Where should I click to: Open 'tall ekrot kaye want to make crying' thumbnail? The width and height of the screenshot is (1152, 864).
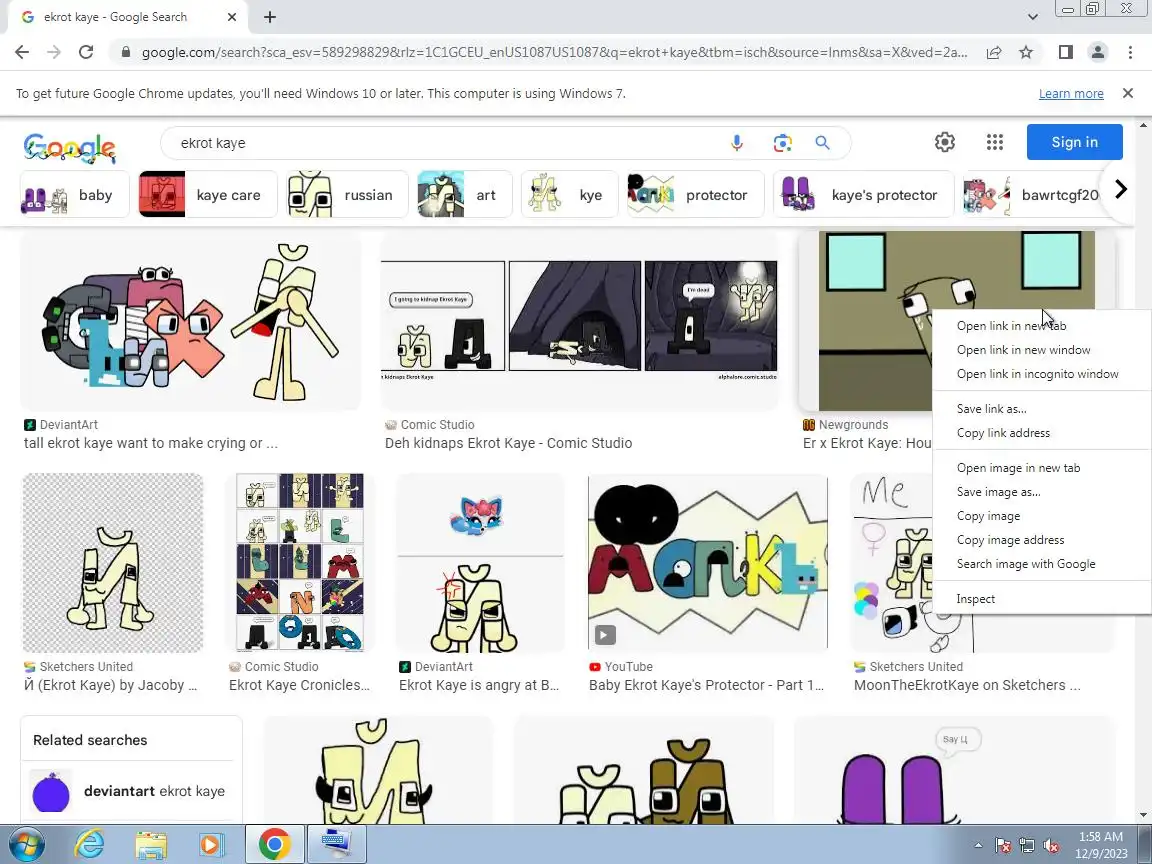(191, 321)
